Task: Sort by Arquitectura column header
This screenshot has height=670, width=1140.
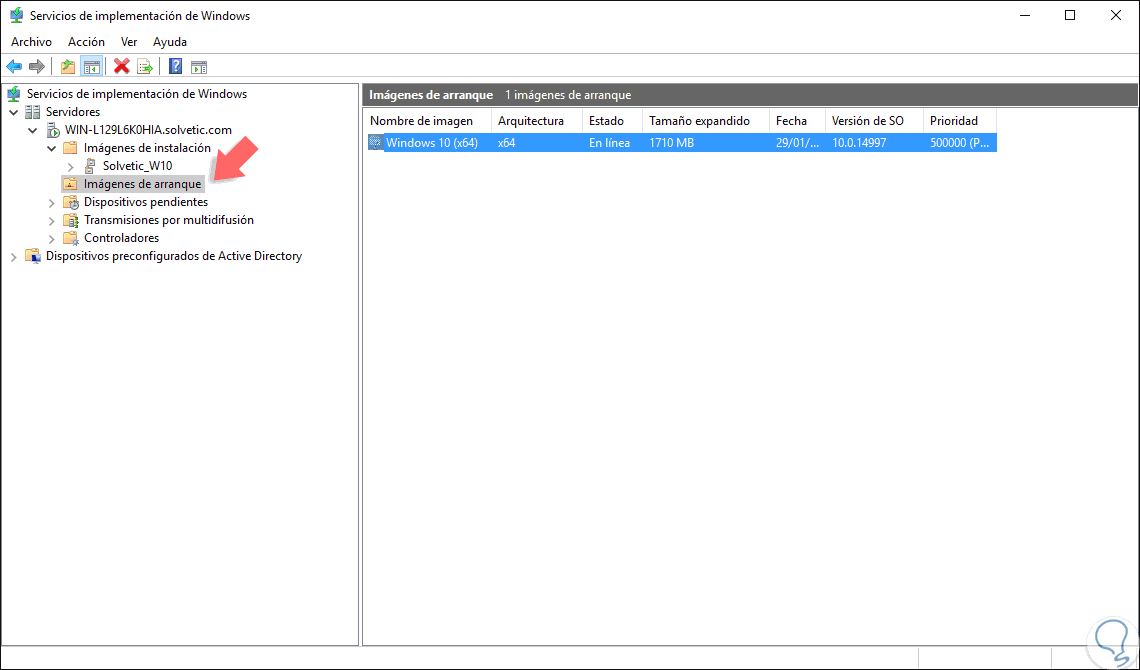Action: pyautogui.click(x=537, y=121)
